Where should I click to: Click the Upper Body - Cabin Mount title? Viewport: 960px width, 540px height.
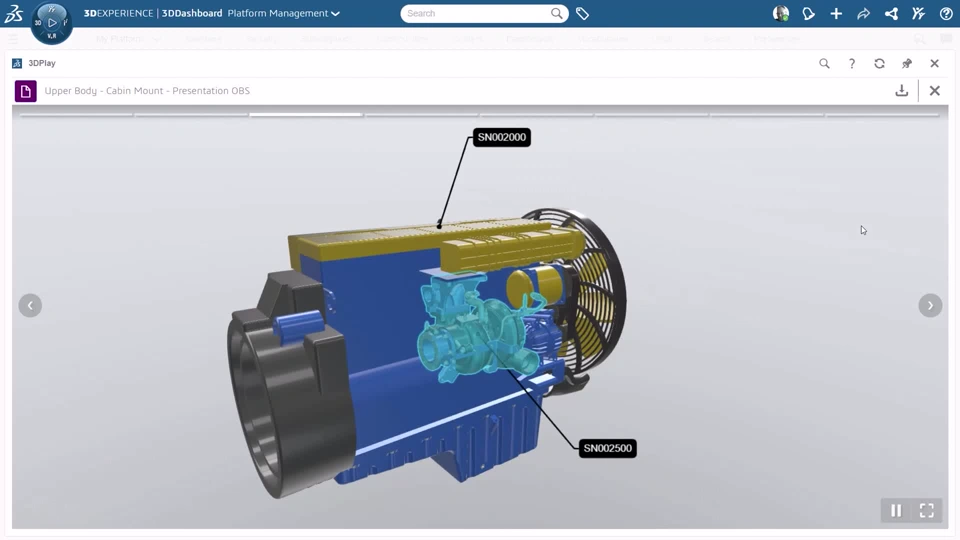pos(147,91)
